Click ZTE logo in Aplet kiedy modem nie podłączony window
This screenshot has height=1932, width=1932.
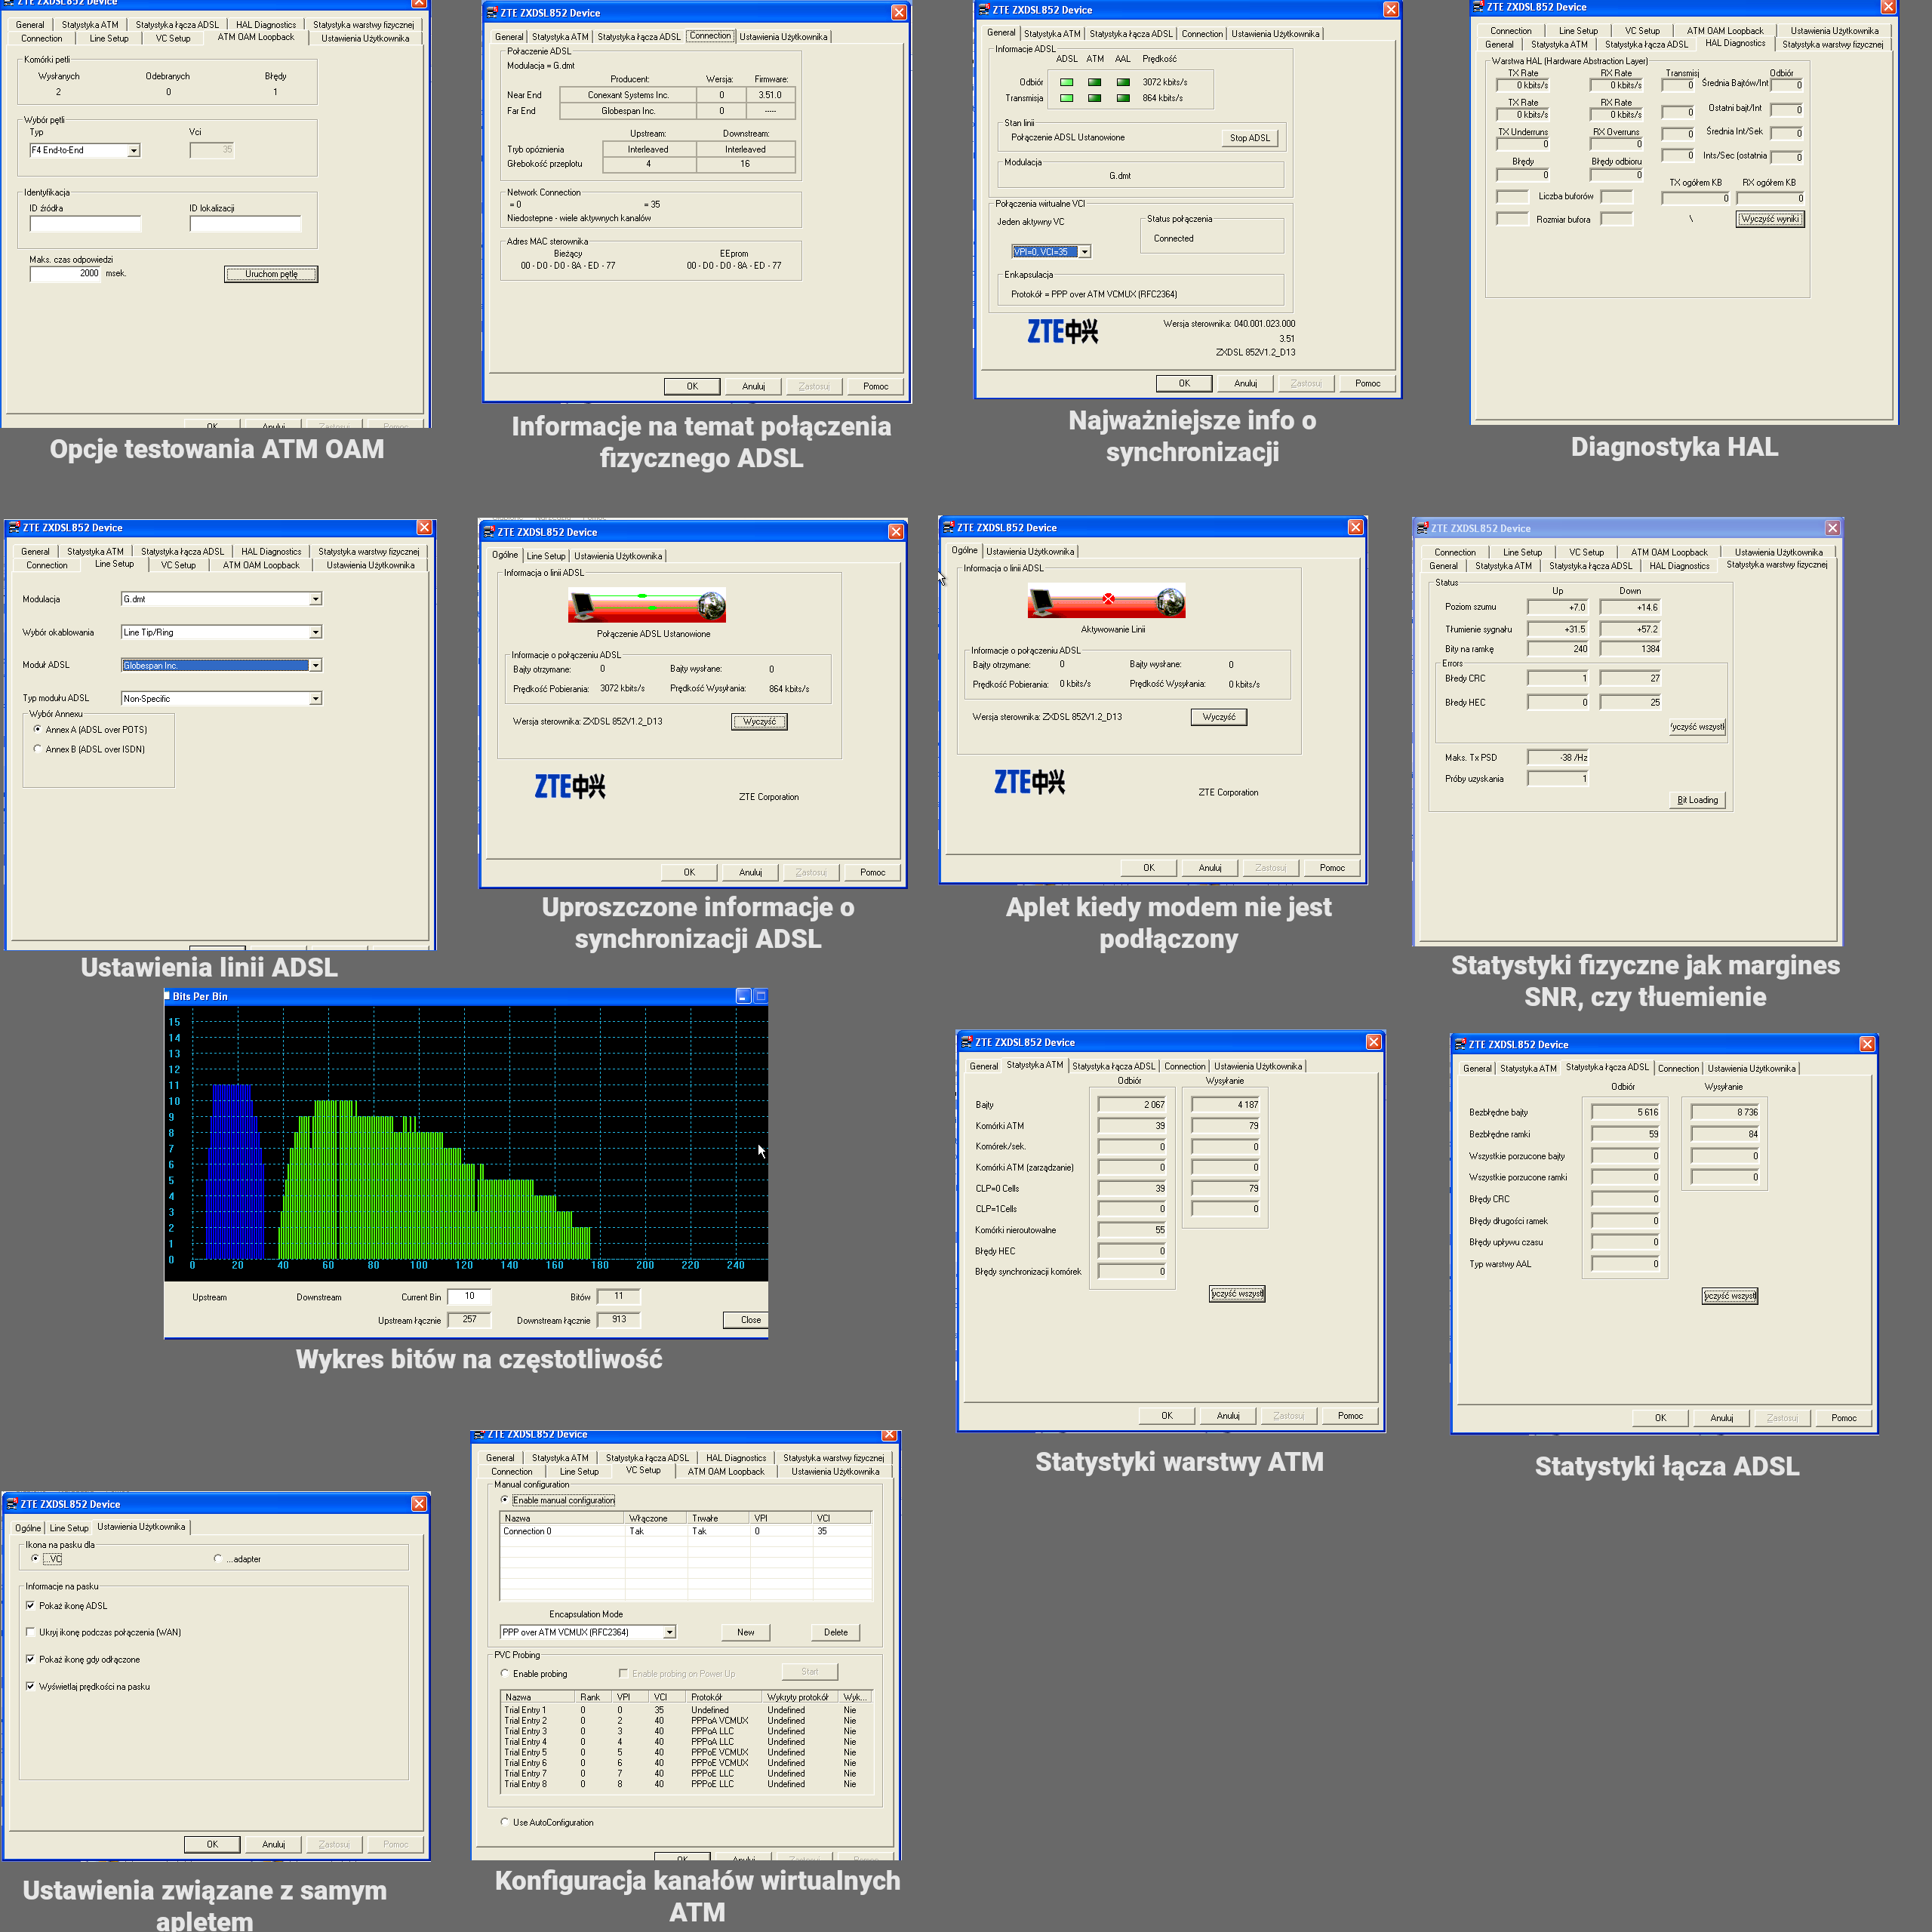tap(1029, 782)
